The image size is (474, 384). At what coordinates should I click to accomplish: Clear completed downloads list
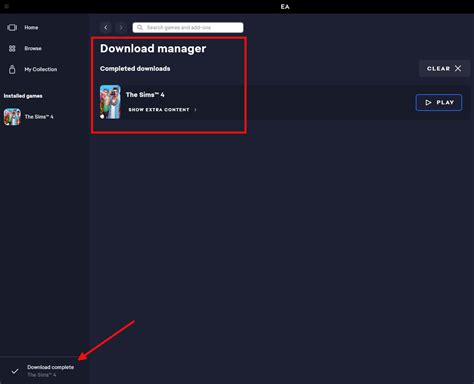[x=444, y=69]
